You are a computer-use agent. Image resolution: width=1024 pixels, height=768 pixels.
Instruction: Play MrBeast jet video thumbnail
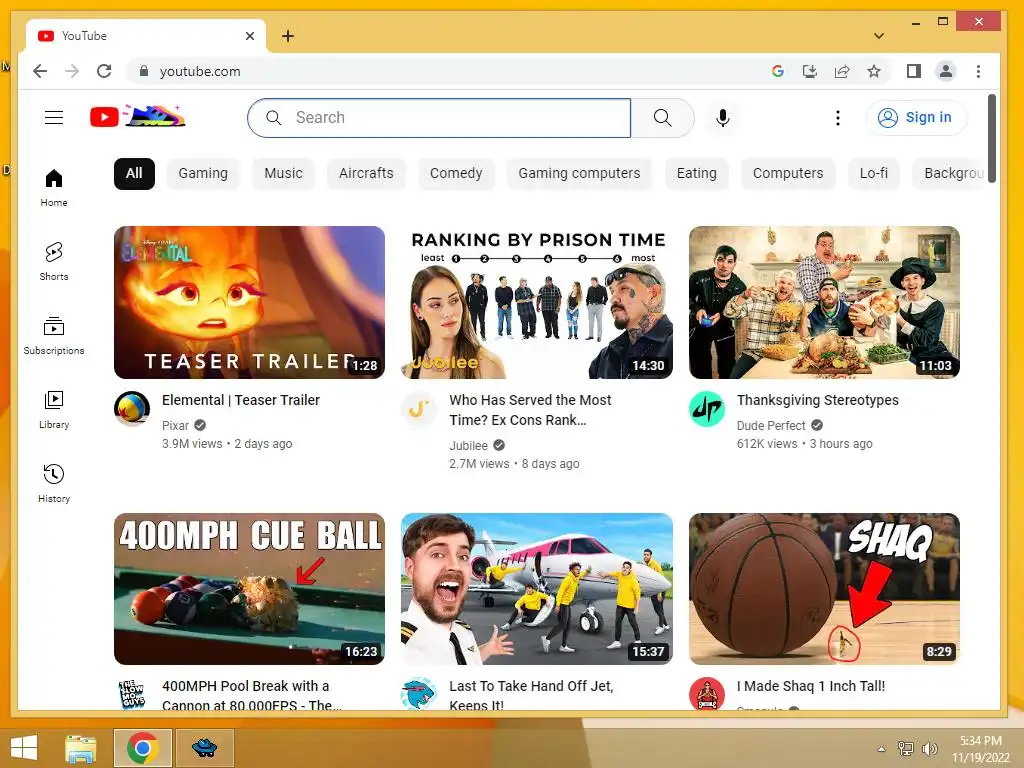[x=537, y=589]
